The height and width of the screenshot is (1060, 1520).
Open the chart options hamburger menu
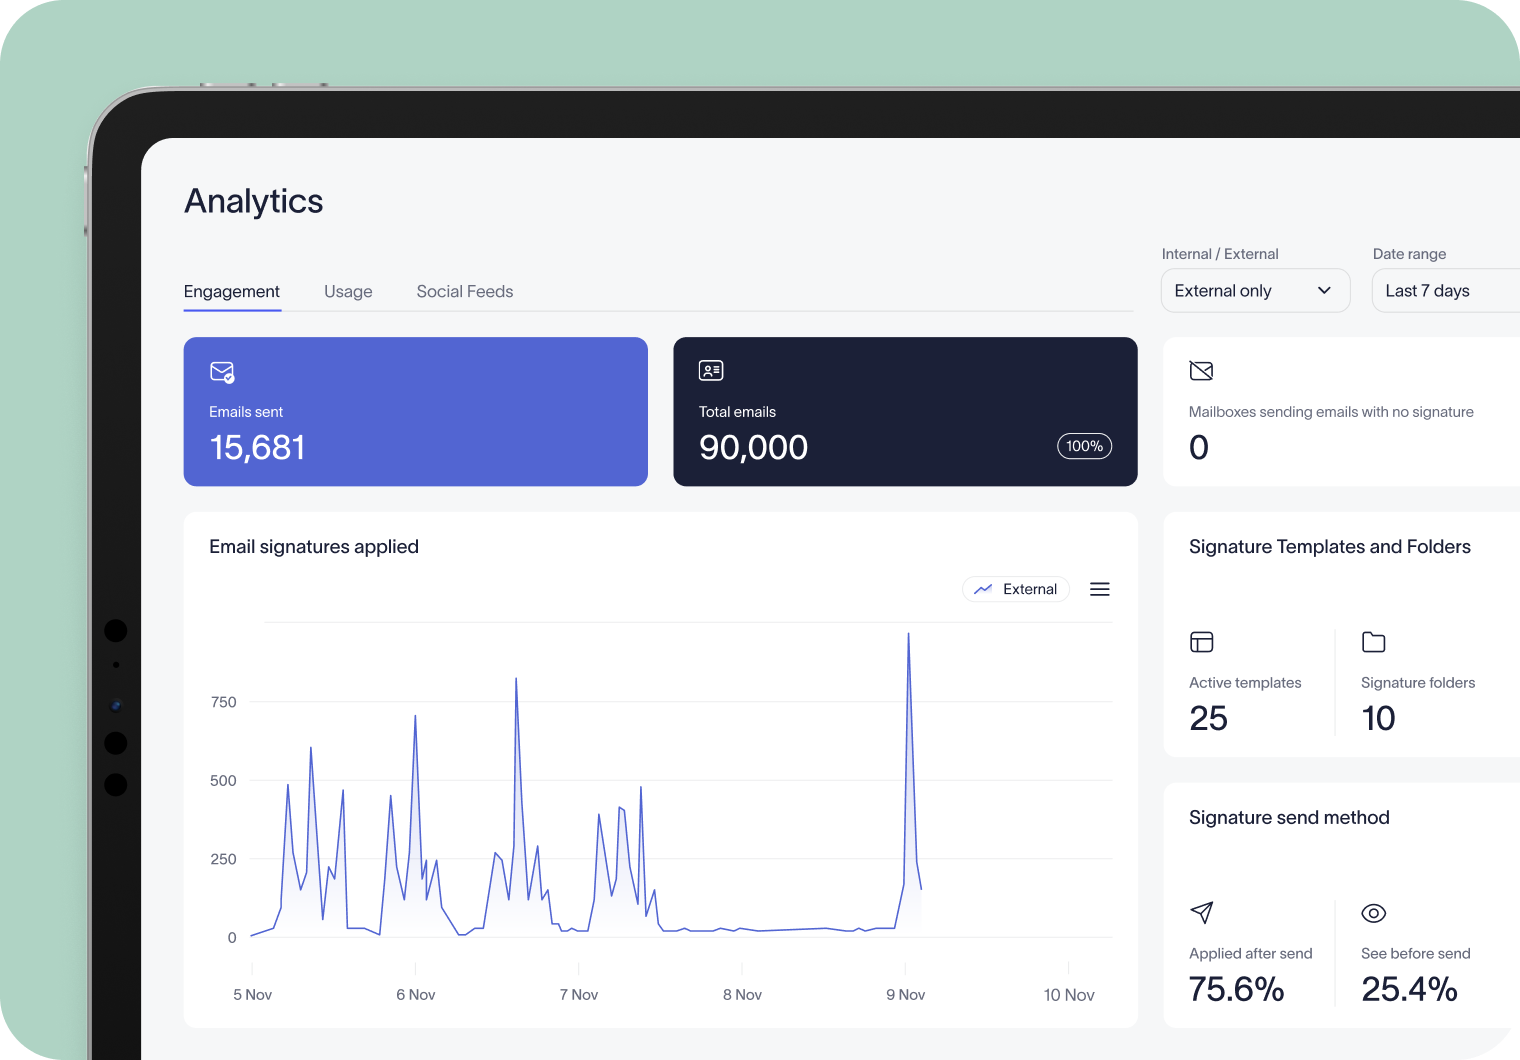[x=1099, y=589]
